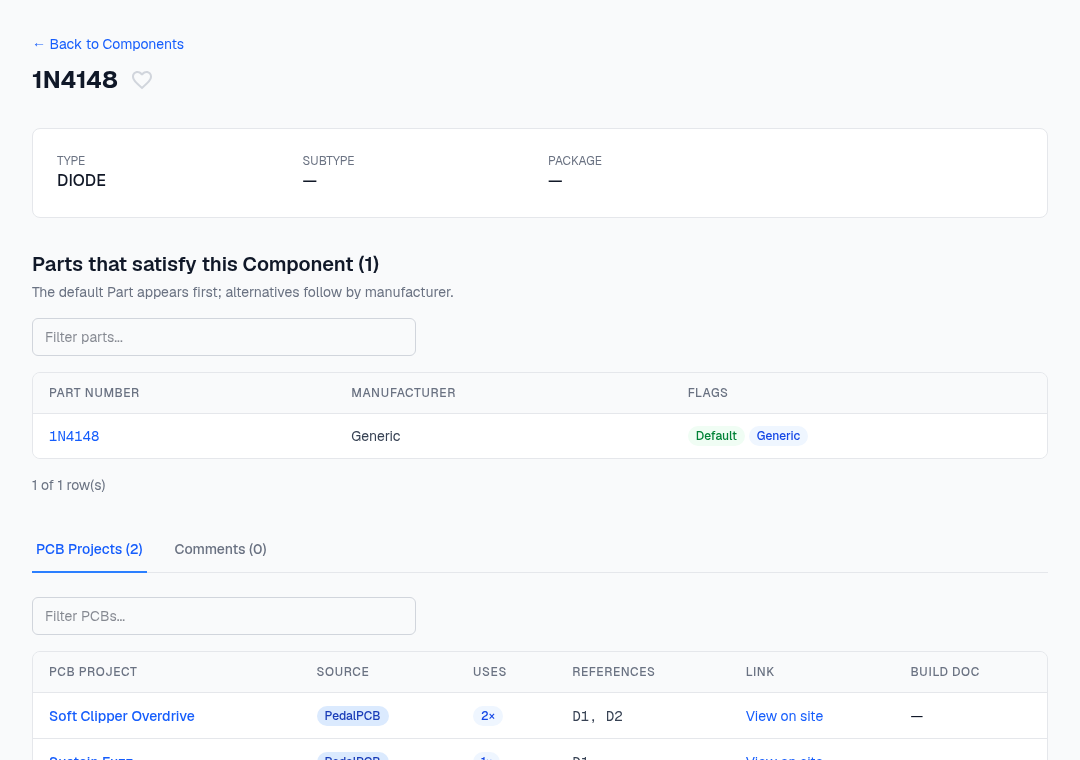Switch to the PCB Projects (2) tab
This screenshot has width=1080, height=760.
pyautogui.click(x=90, y=549)
